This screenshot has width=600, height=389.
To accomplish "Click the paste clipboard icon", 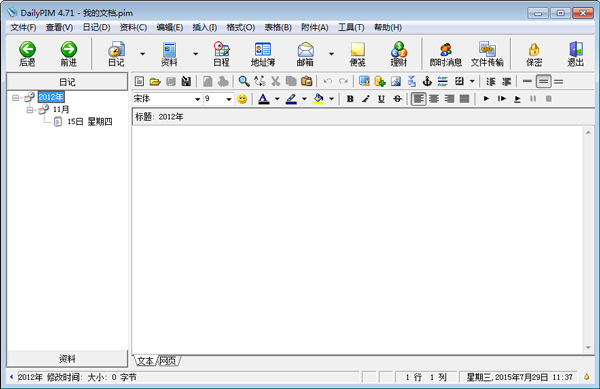I will pos(307,81).
